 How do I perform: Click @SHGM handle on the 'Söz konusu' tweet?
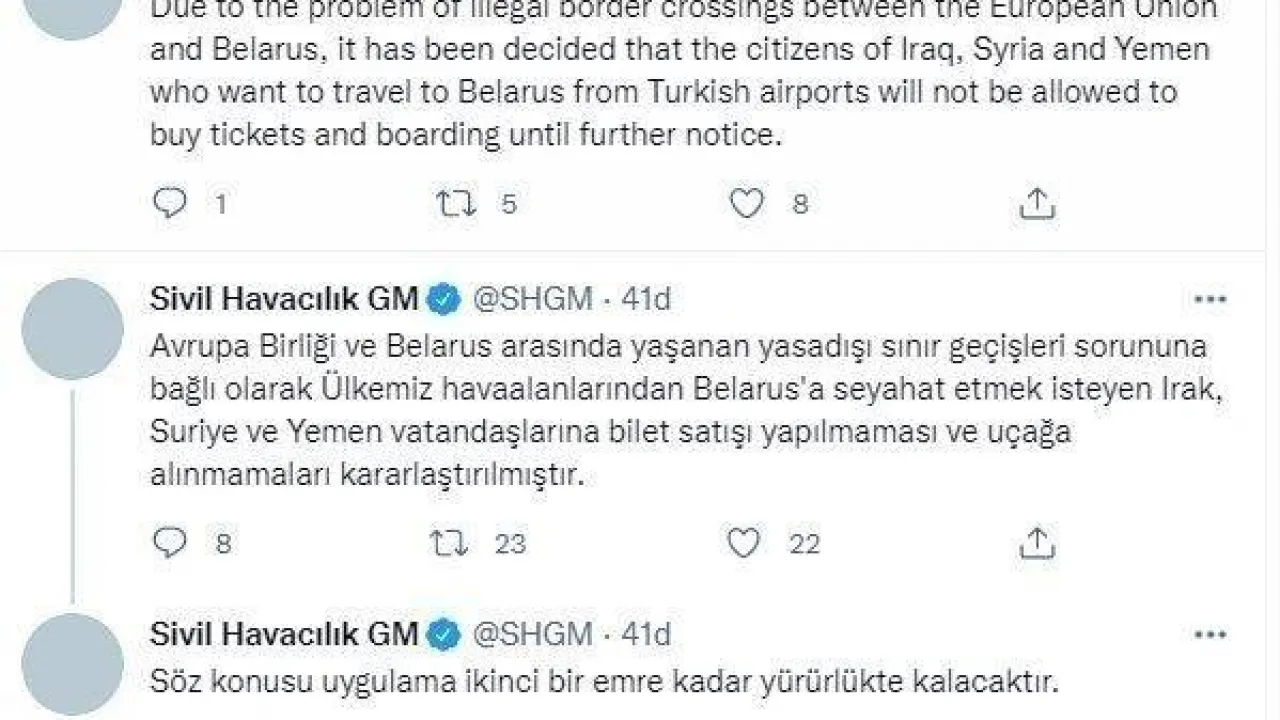pyautogui.click(x=531, y=634)
